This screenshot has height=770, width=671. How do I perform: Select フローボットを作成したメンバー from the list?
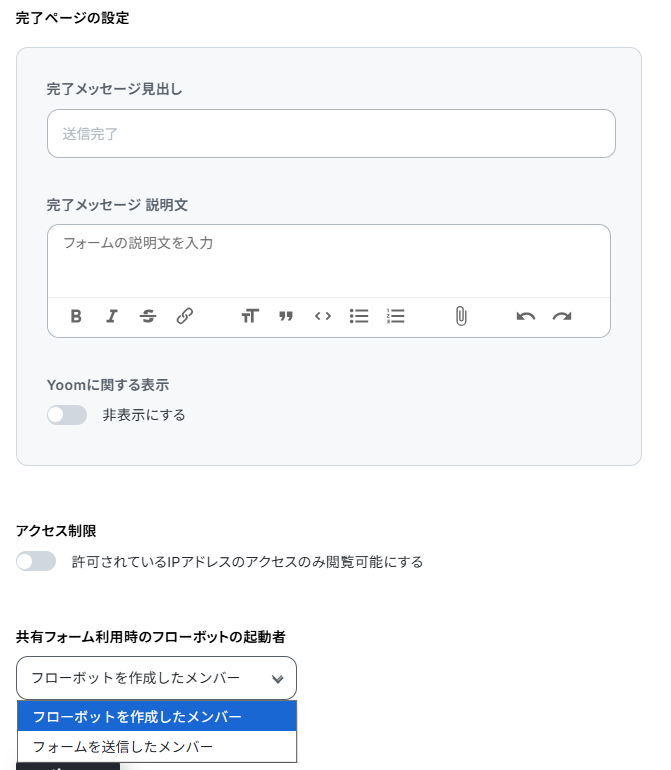click(137, 717)
